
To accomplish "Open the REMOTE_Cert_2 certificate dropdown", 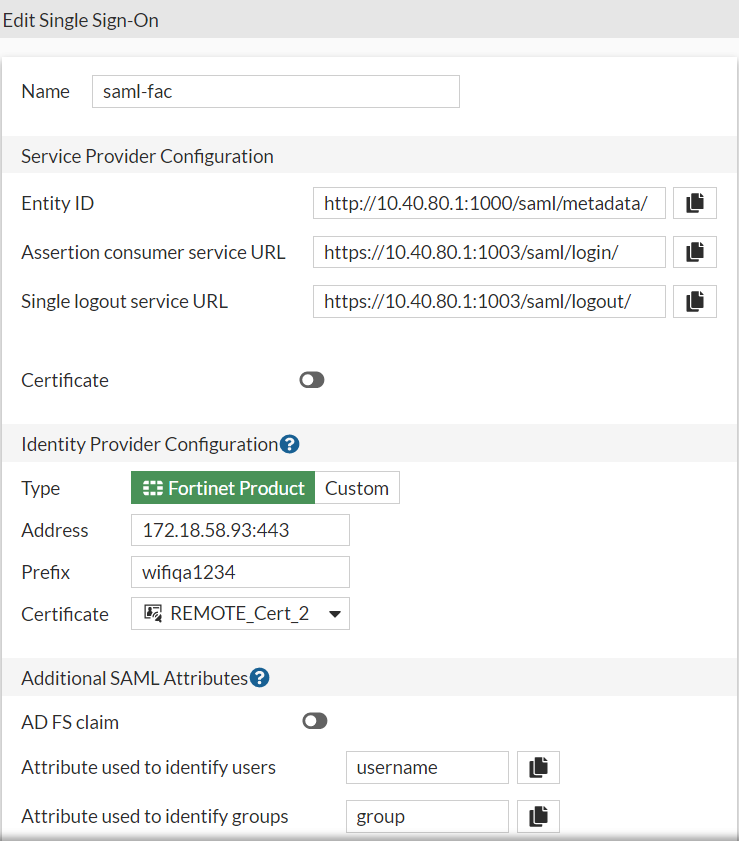I will 334,614.
